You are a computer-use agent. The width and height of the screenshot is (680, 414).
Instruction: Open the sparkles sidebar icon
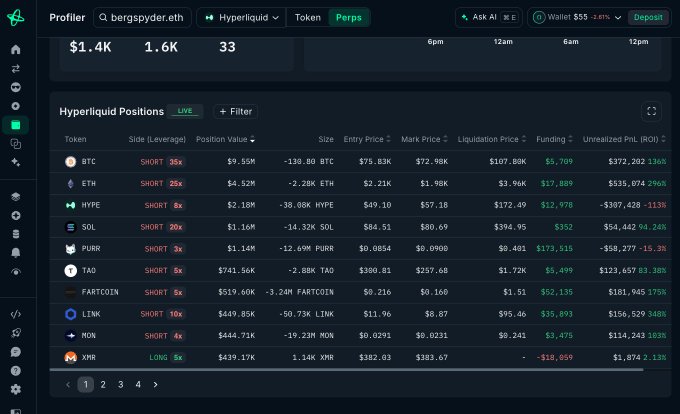(x=16, y=163)
